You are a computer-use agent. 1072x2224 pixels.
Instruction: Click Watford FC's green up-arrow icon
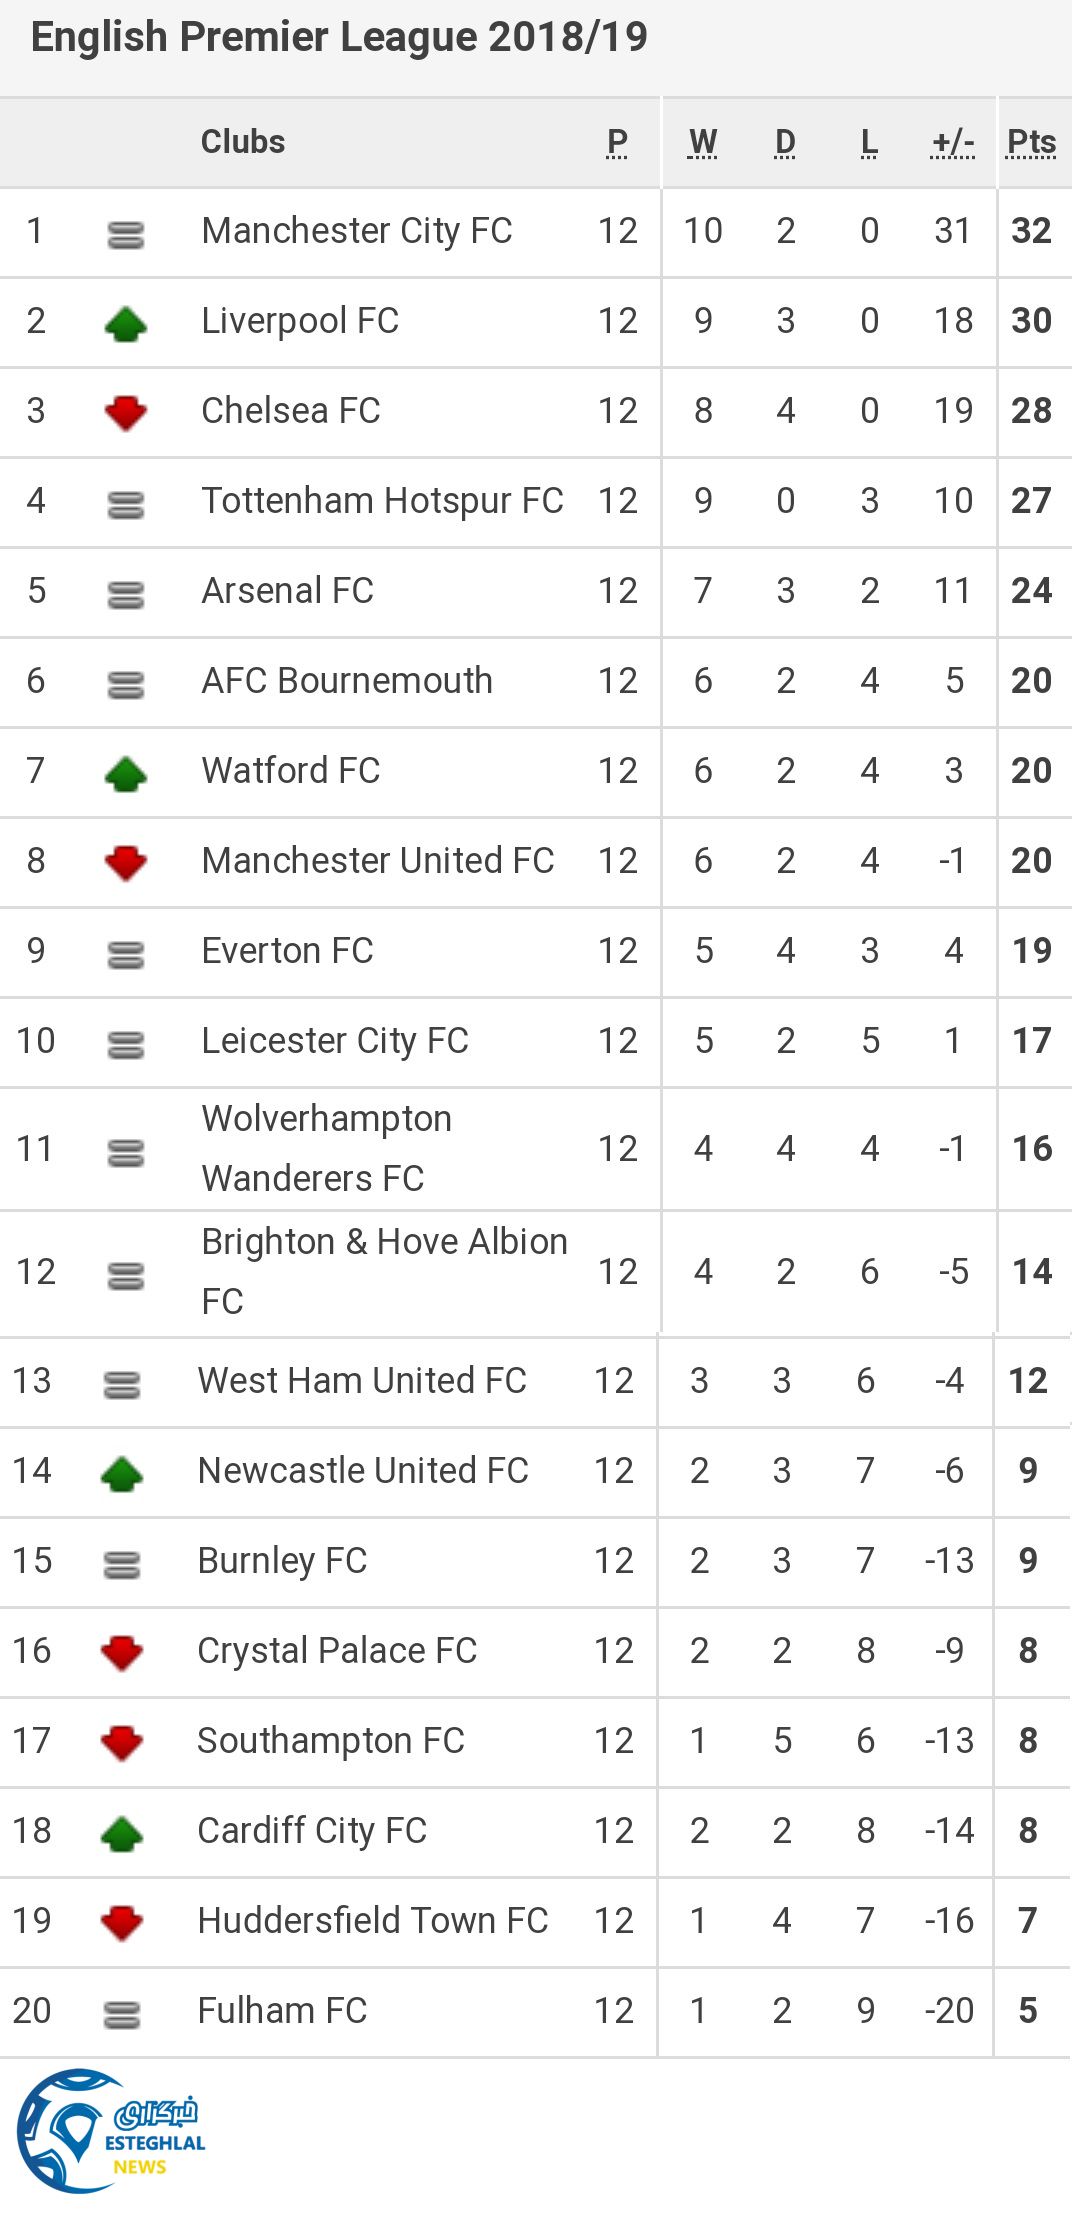coord(126,773)
